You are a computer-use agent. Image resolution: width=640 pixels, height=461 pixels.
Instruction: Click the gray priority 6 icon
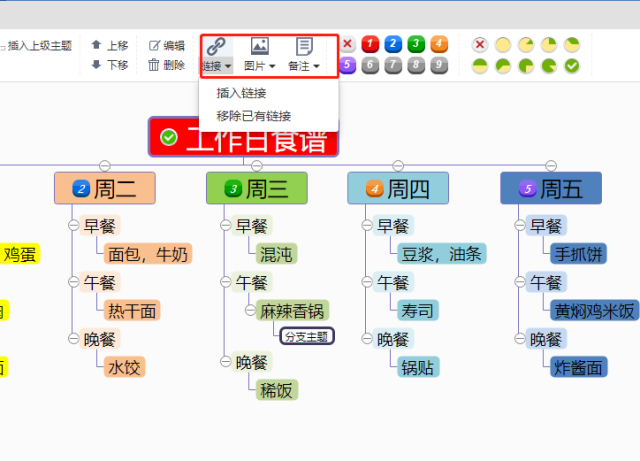(370, 65)
